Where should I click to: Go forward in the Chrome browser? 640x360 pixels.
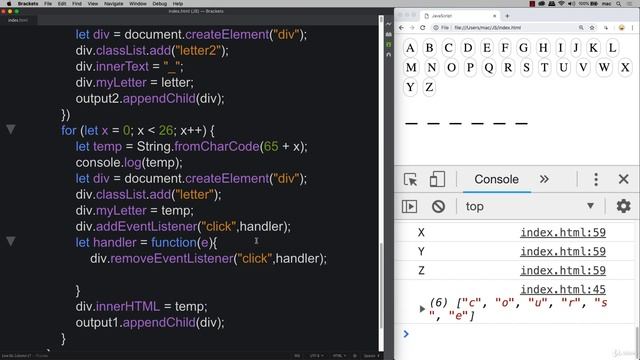coord(412,28)
